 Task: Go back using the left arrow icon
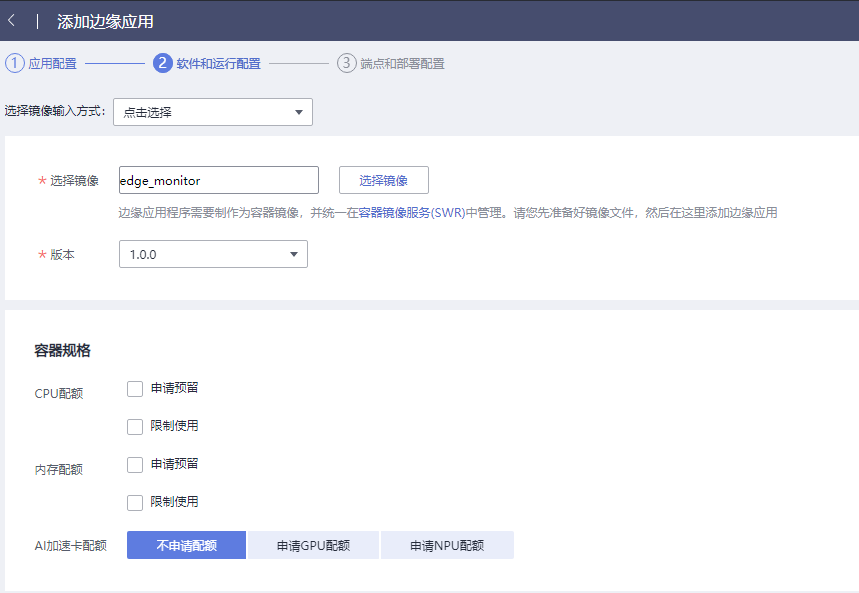click(x=12, y=21)
